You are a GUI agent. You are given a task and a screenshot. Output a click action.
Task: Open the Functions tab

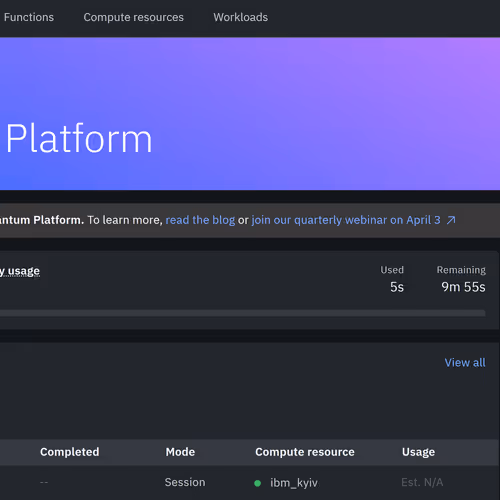[29, 17]
